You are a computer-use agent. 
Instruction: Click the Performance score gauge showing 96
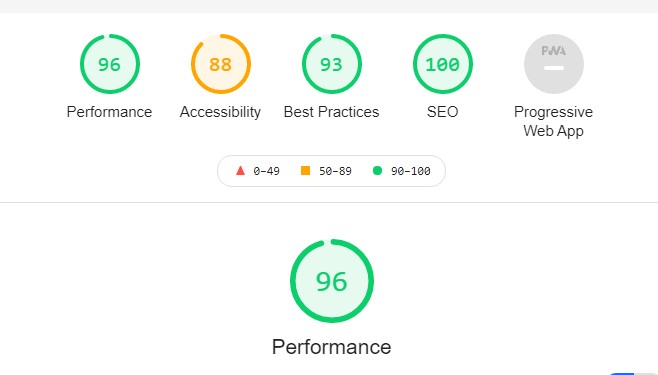pos(110,64)
